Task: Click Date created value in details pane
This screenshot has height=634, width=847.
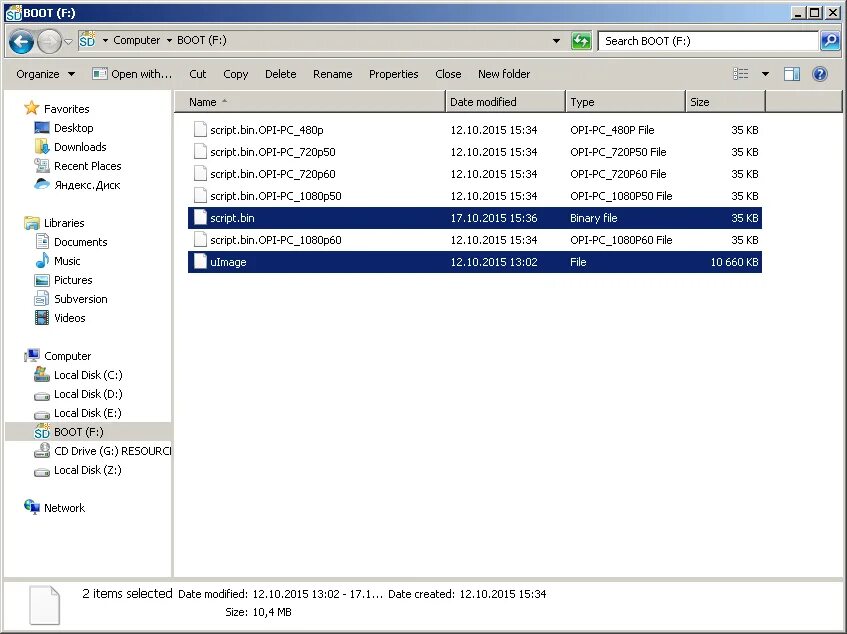Action: click(x=502, y=594)
